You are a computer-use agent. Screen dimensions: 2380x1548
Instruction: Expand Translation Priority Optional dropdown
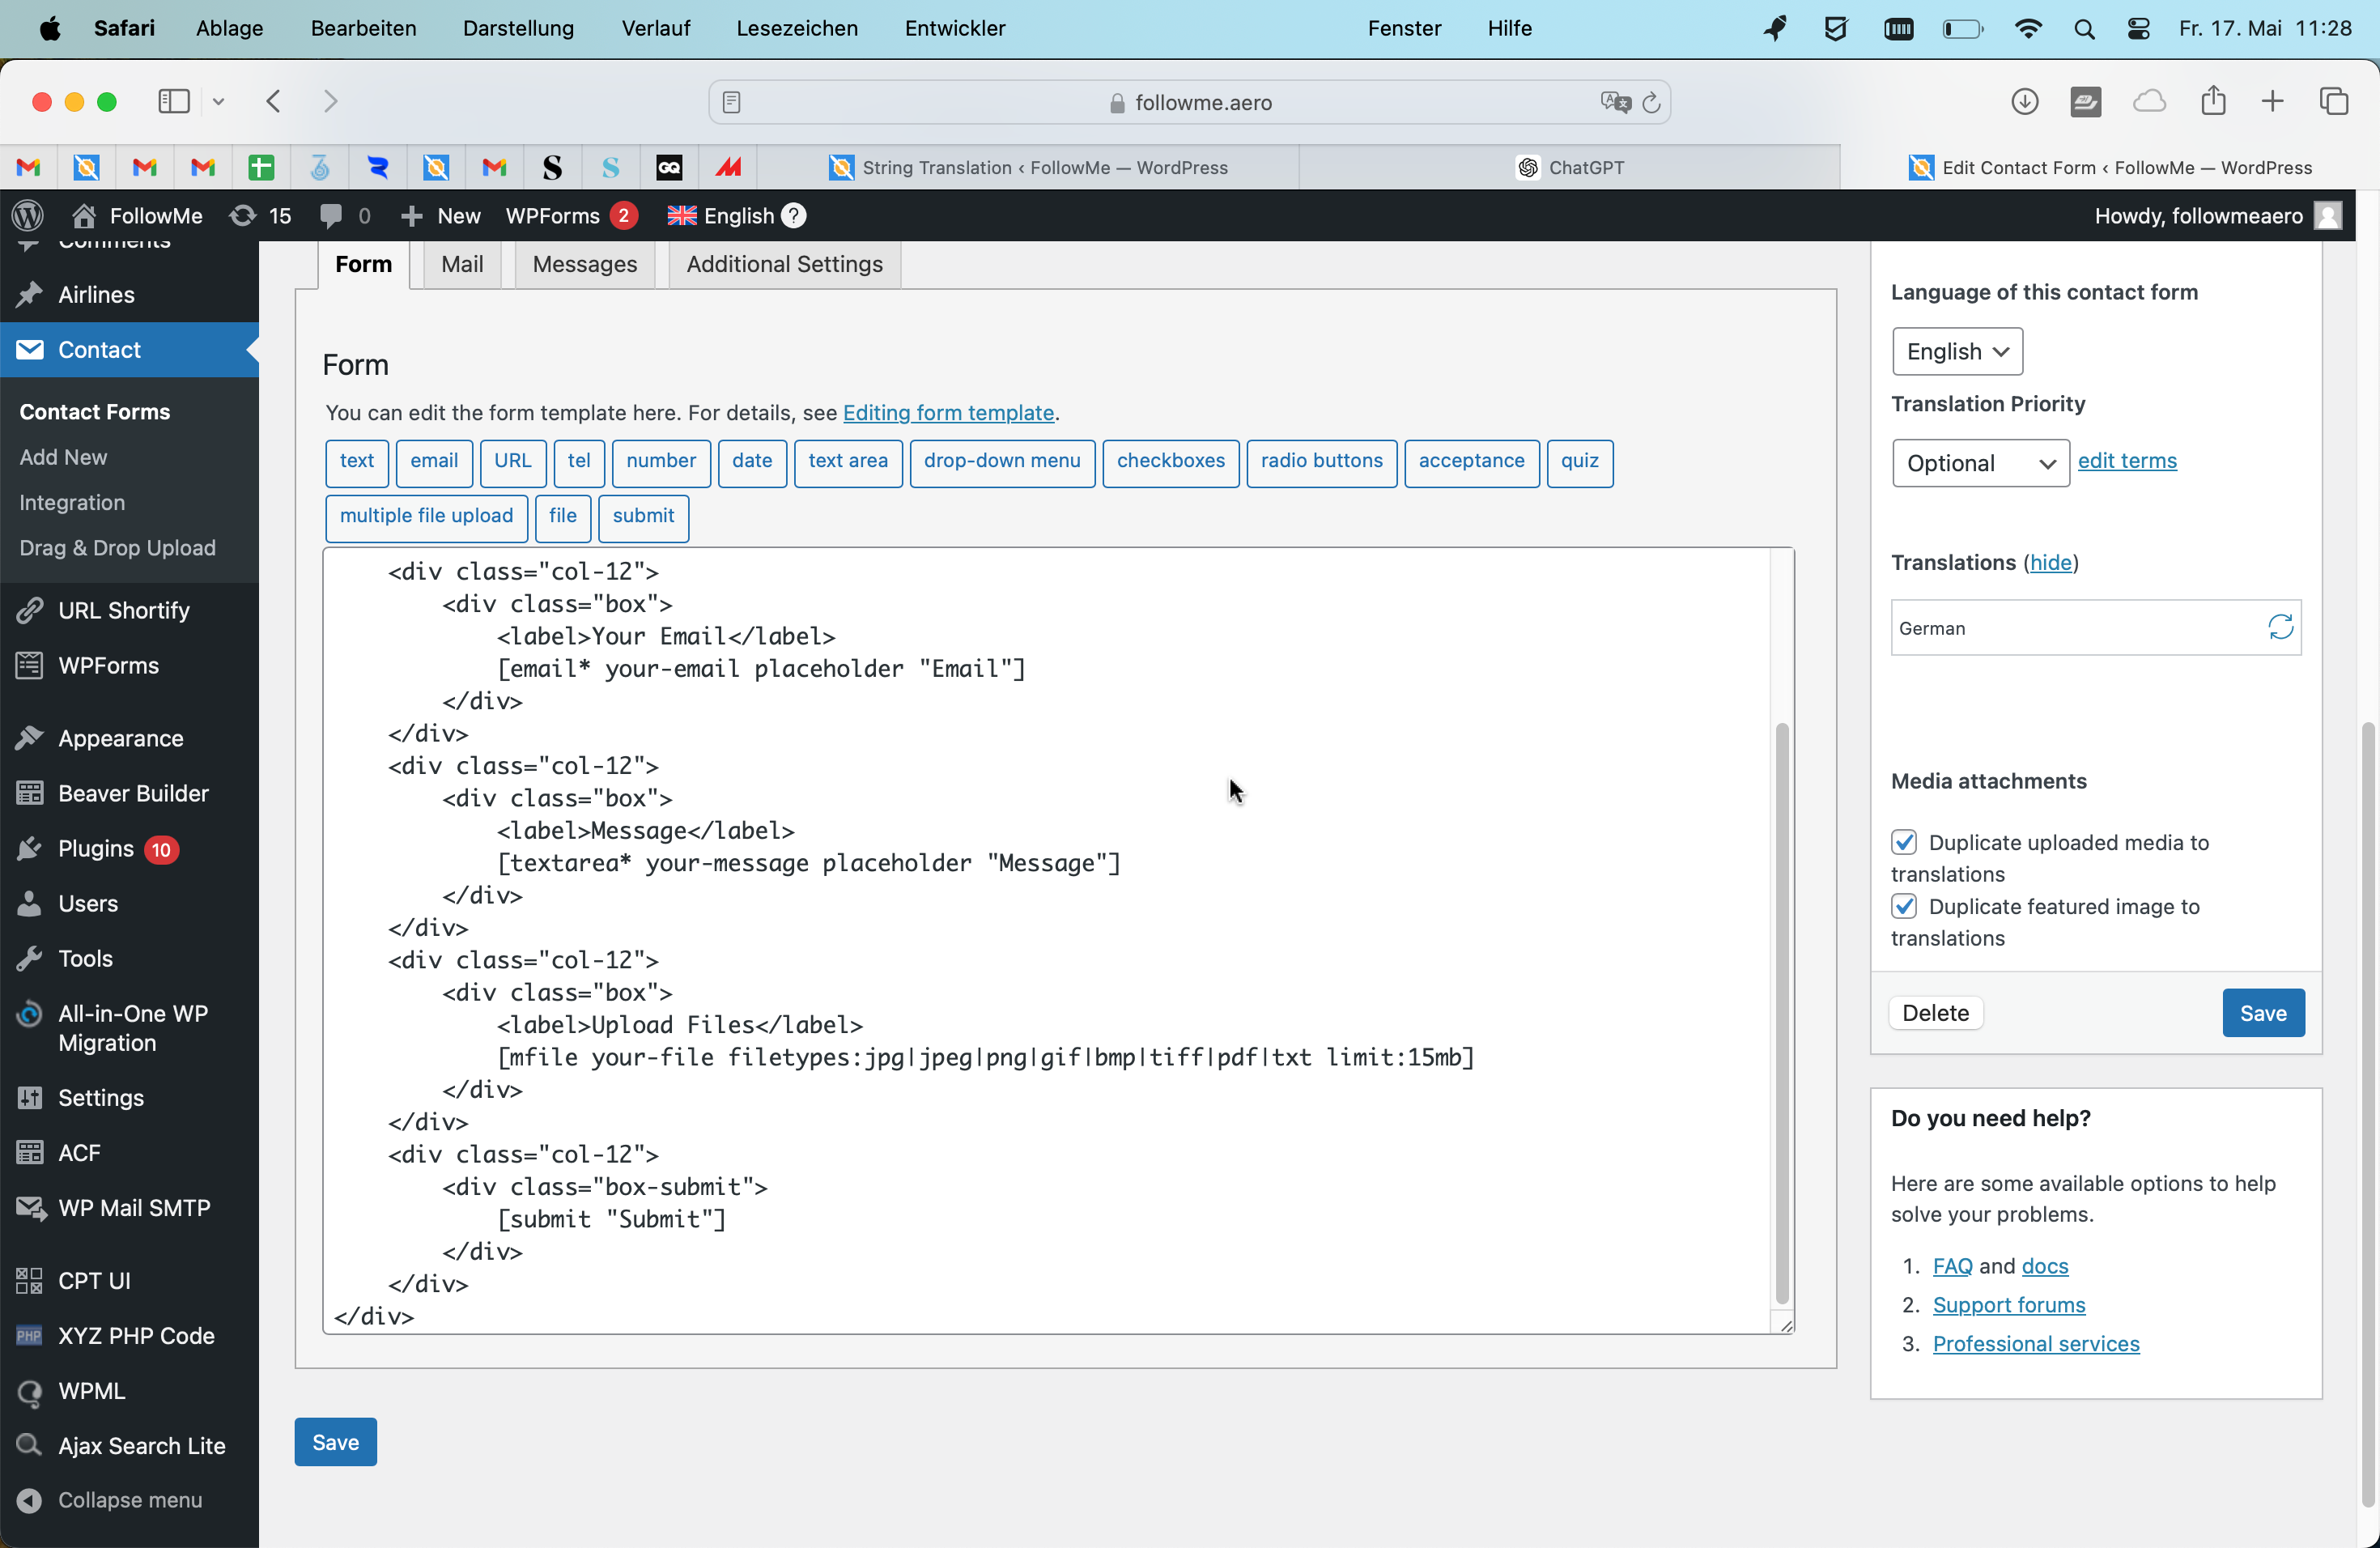tap(1980, 463)
